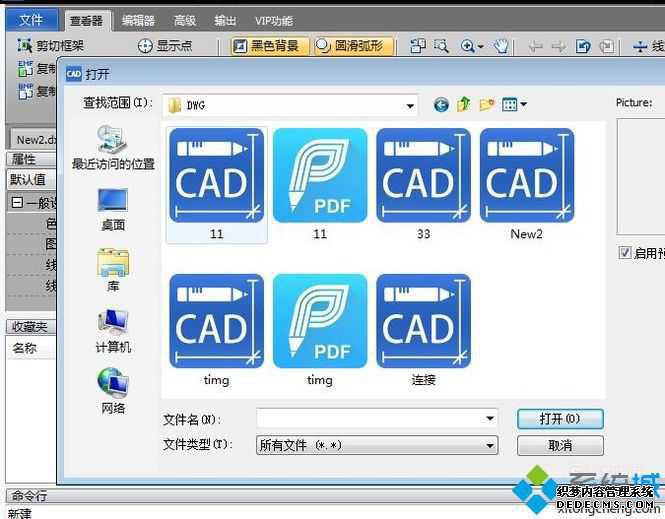Open the 输出 tab

click(225, 20)
